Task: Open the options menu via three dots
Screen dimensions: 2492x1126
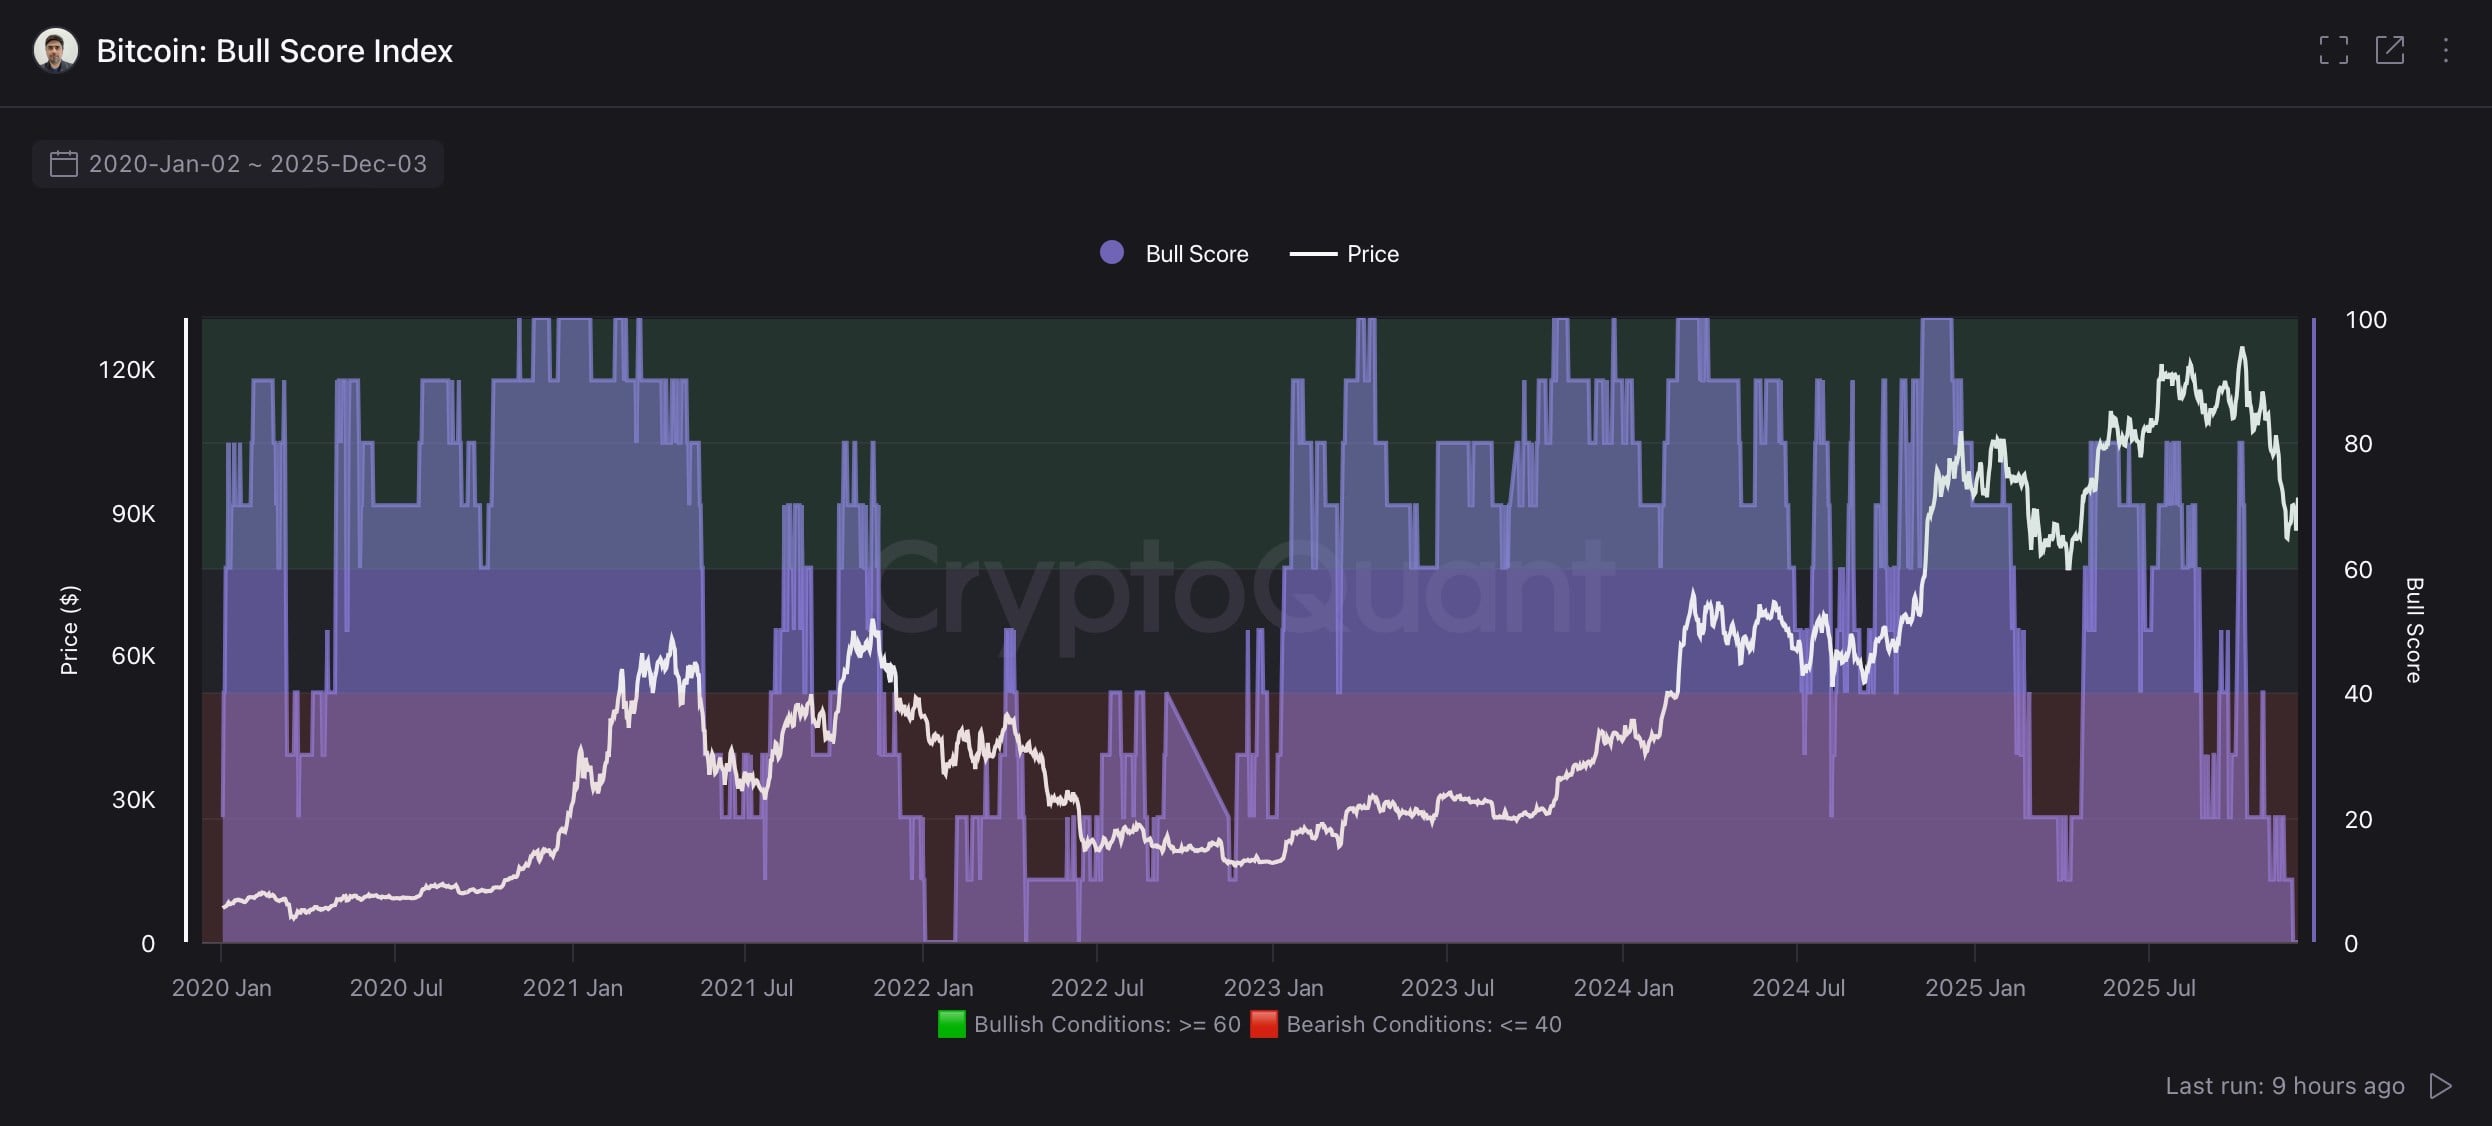Action: click(2446, 50)
